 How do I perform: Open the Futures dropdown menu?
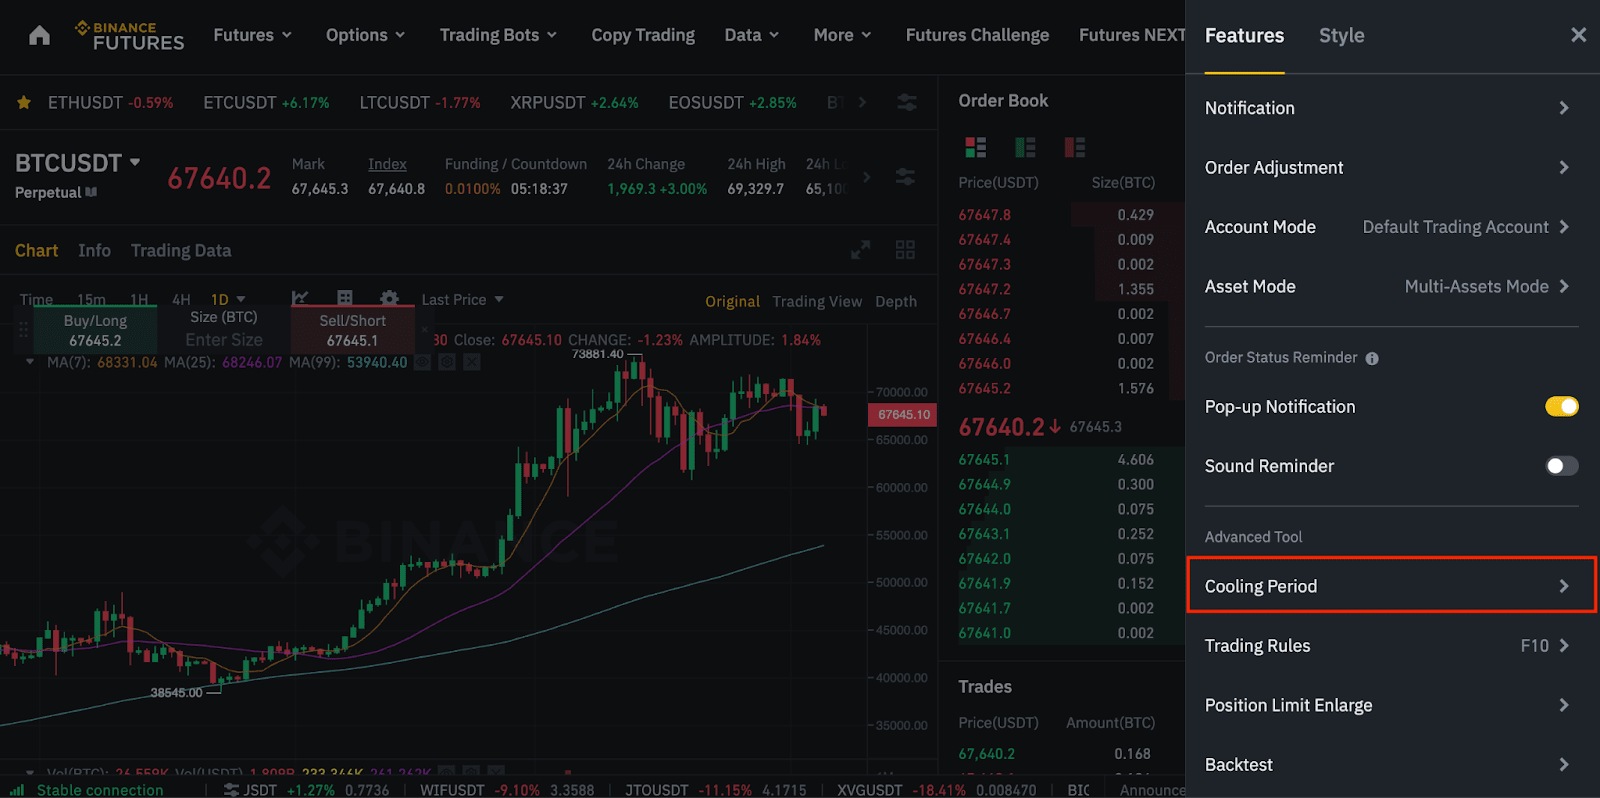coord(252,35)
